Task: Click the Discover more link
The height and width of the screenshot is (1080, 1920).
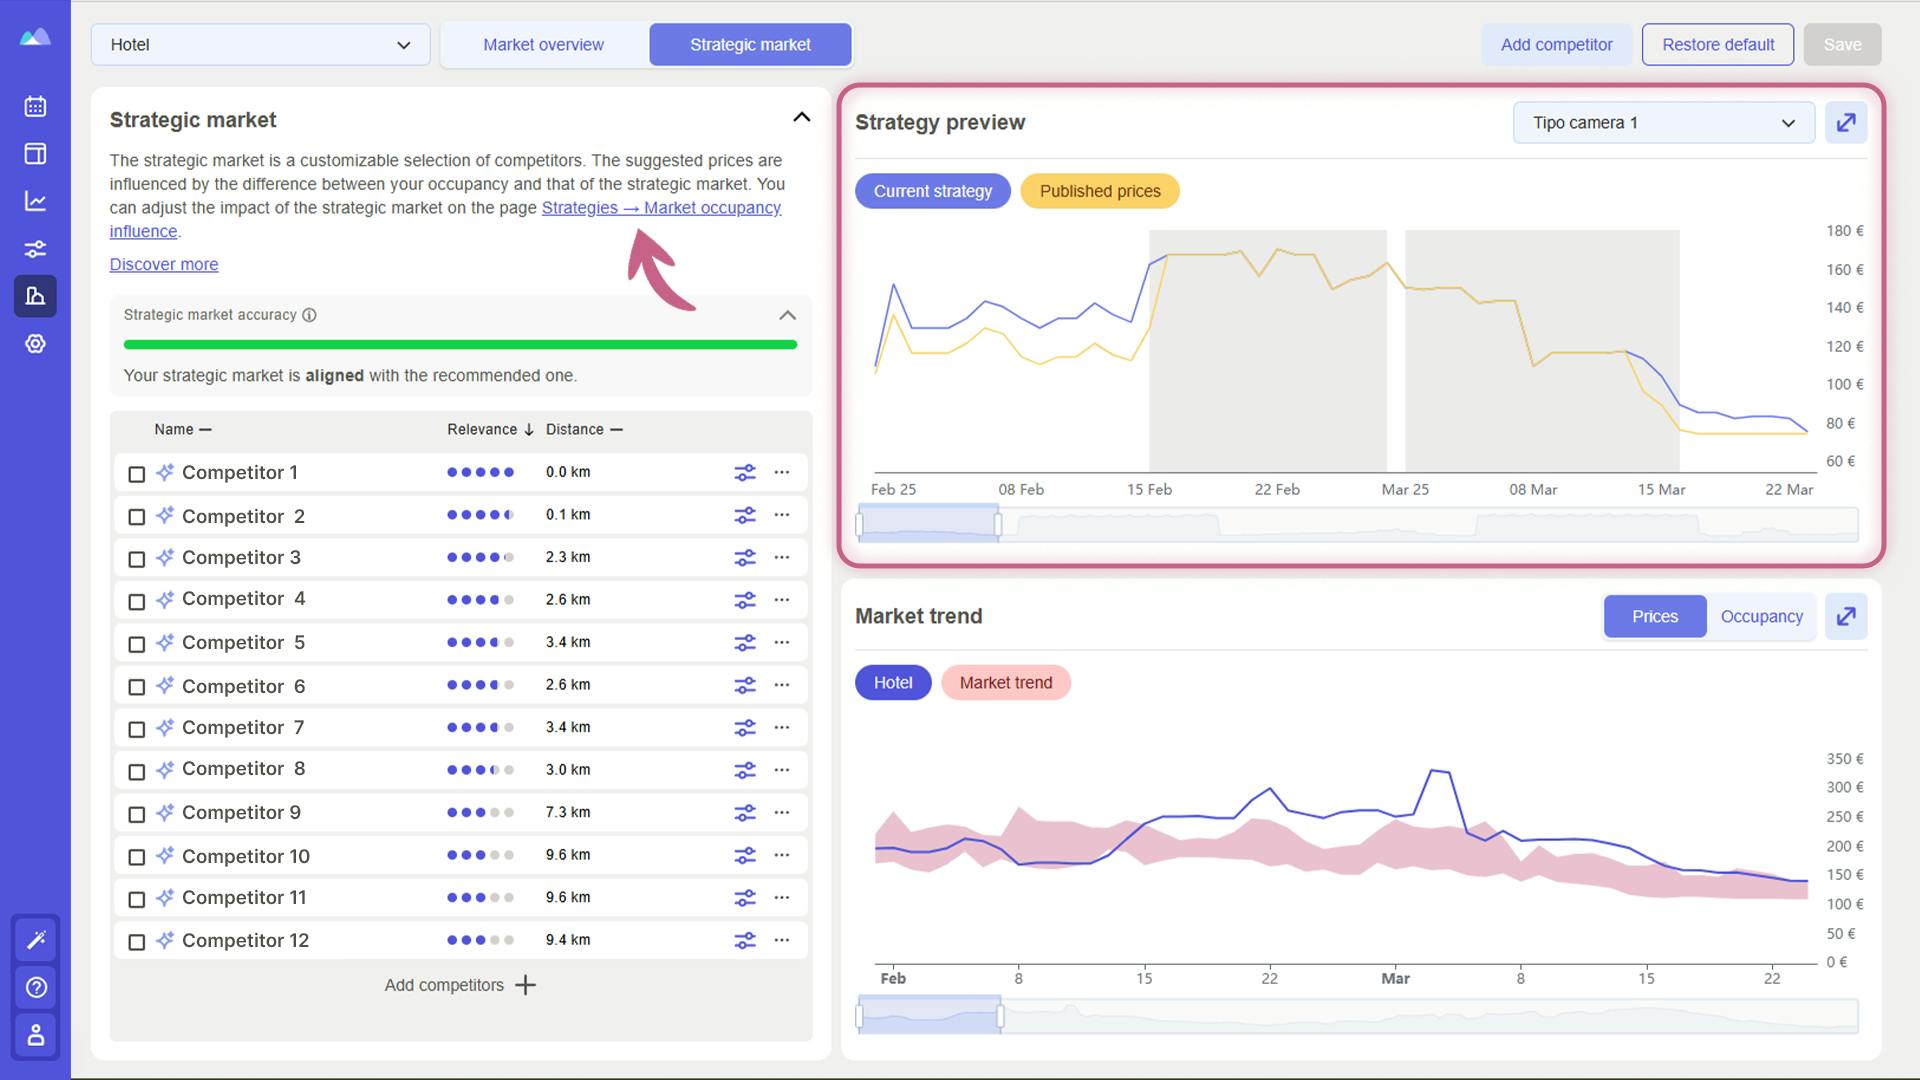Action: tap(164, 262)
